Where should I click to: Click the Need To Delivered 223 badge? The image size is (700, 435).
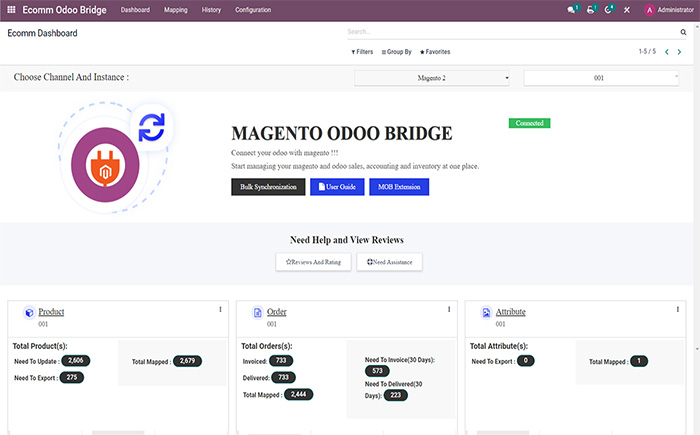tap(396, 395)
